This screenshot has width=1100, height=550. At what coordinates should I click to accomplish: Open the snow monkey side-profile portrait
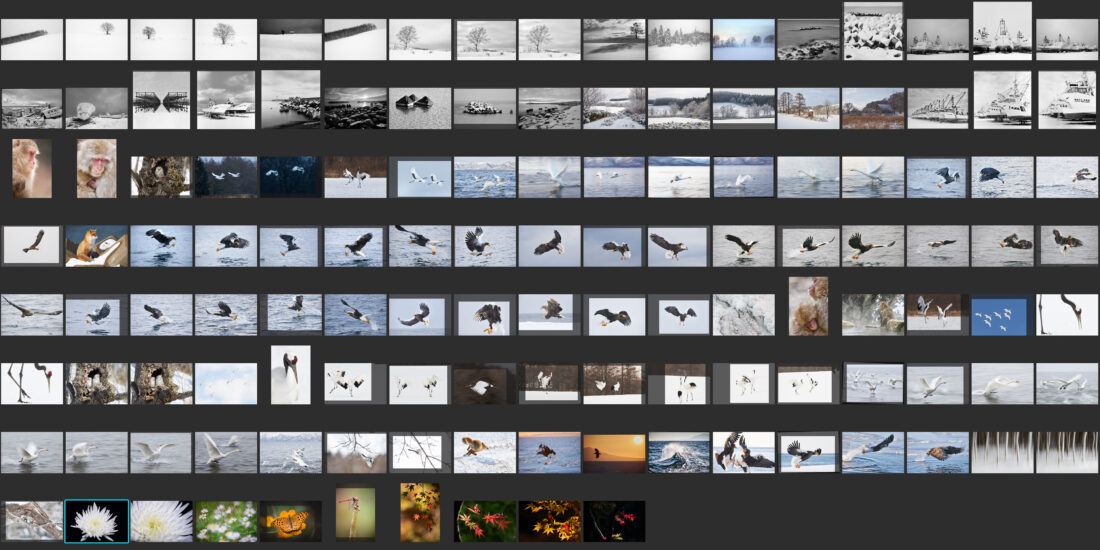[31, 168]
